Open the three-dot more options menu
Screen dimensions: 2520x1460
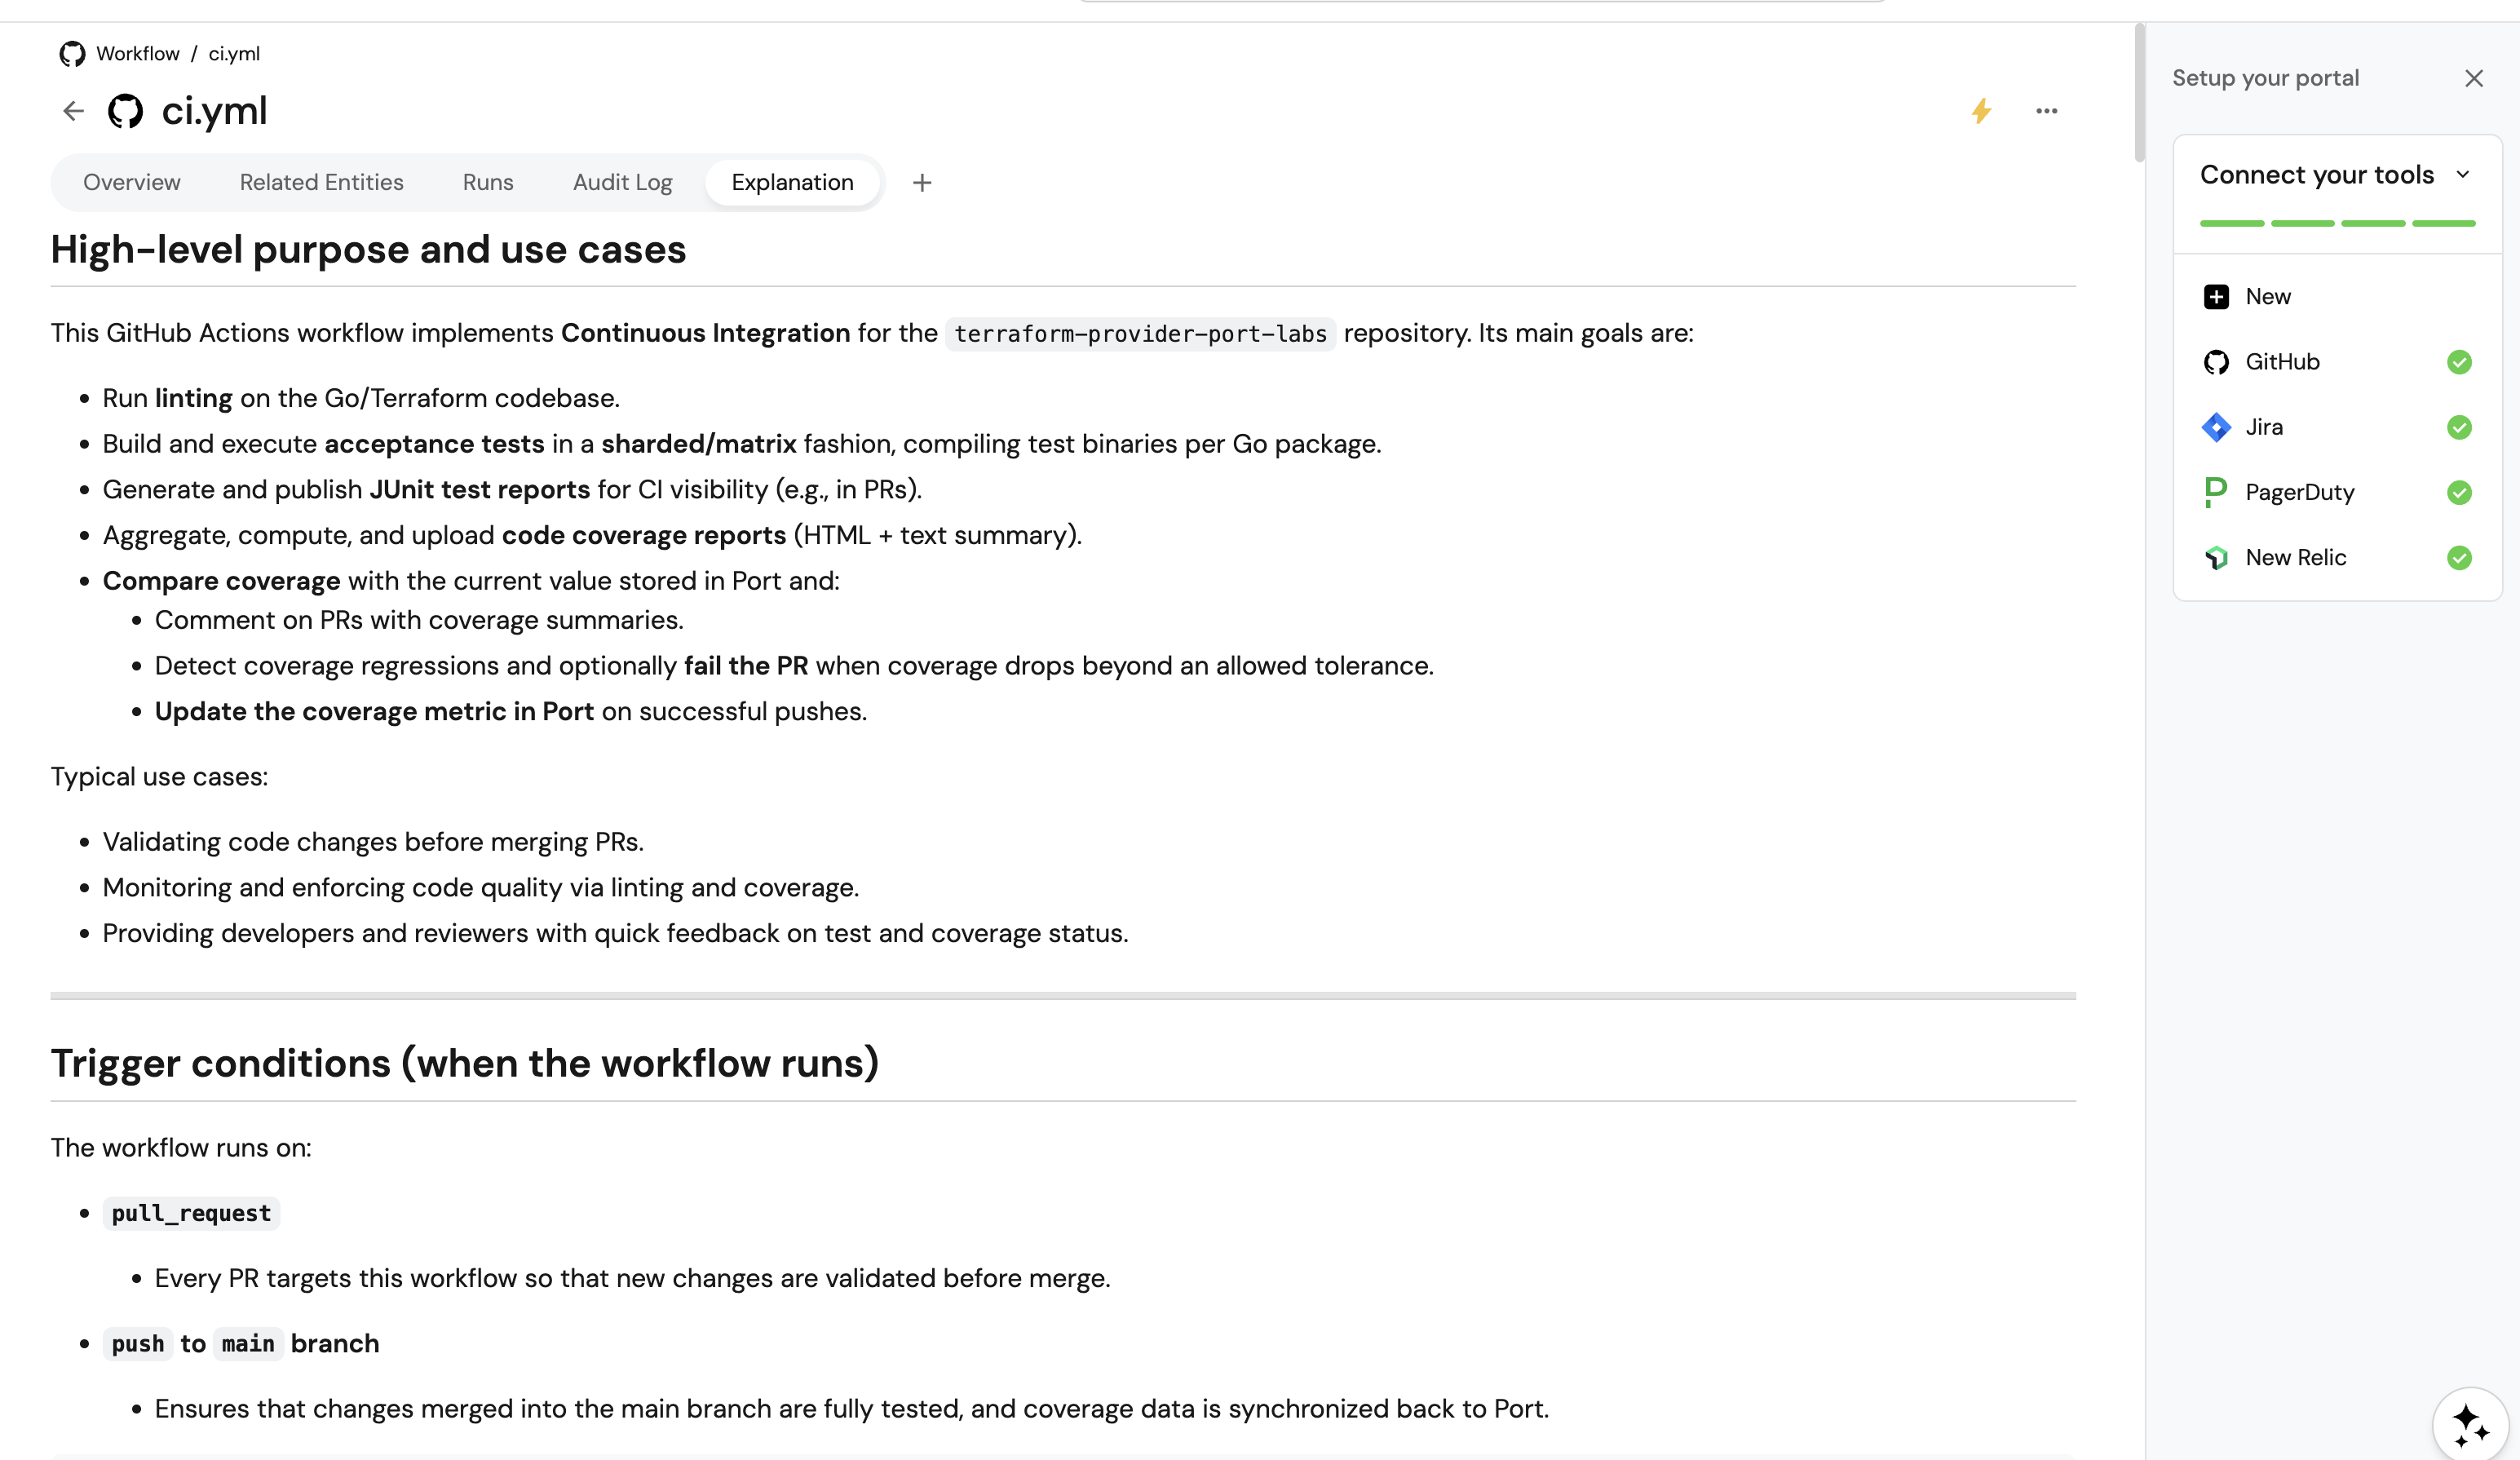tap(2046, 111)
